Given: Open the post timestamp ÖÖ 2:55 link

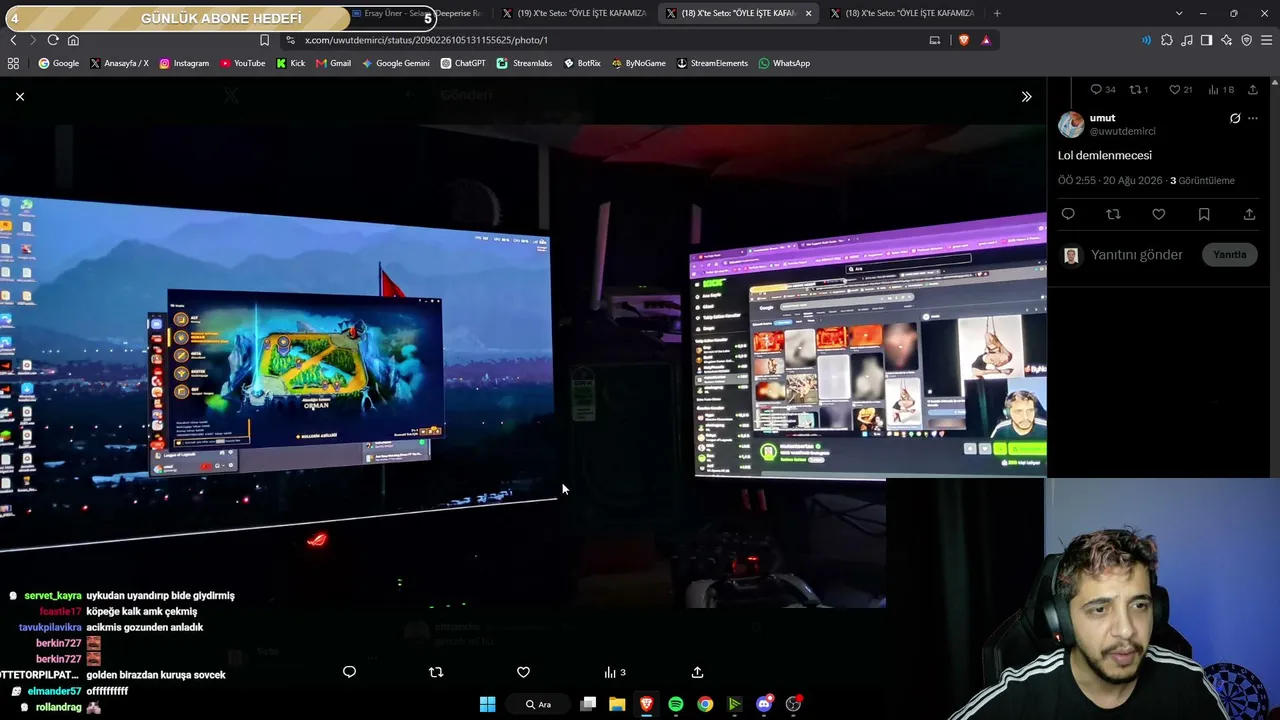Looking at the screenshot, I should click(1110, 181).
